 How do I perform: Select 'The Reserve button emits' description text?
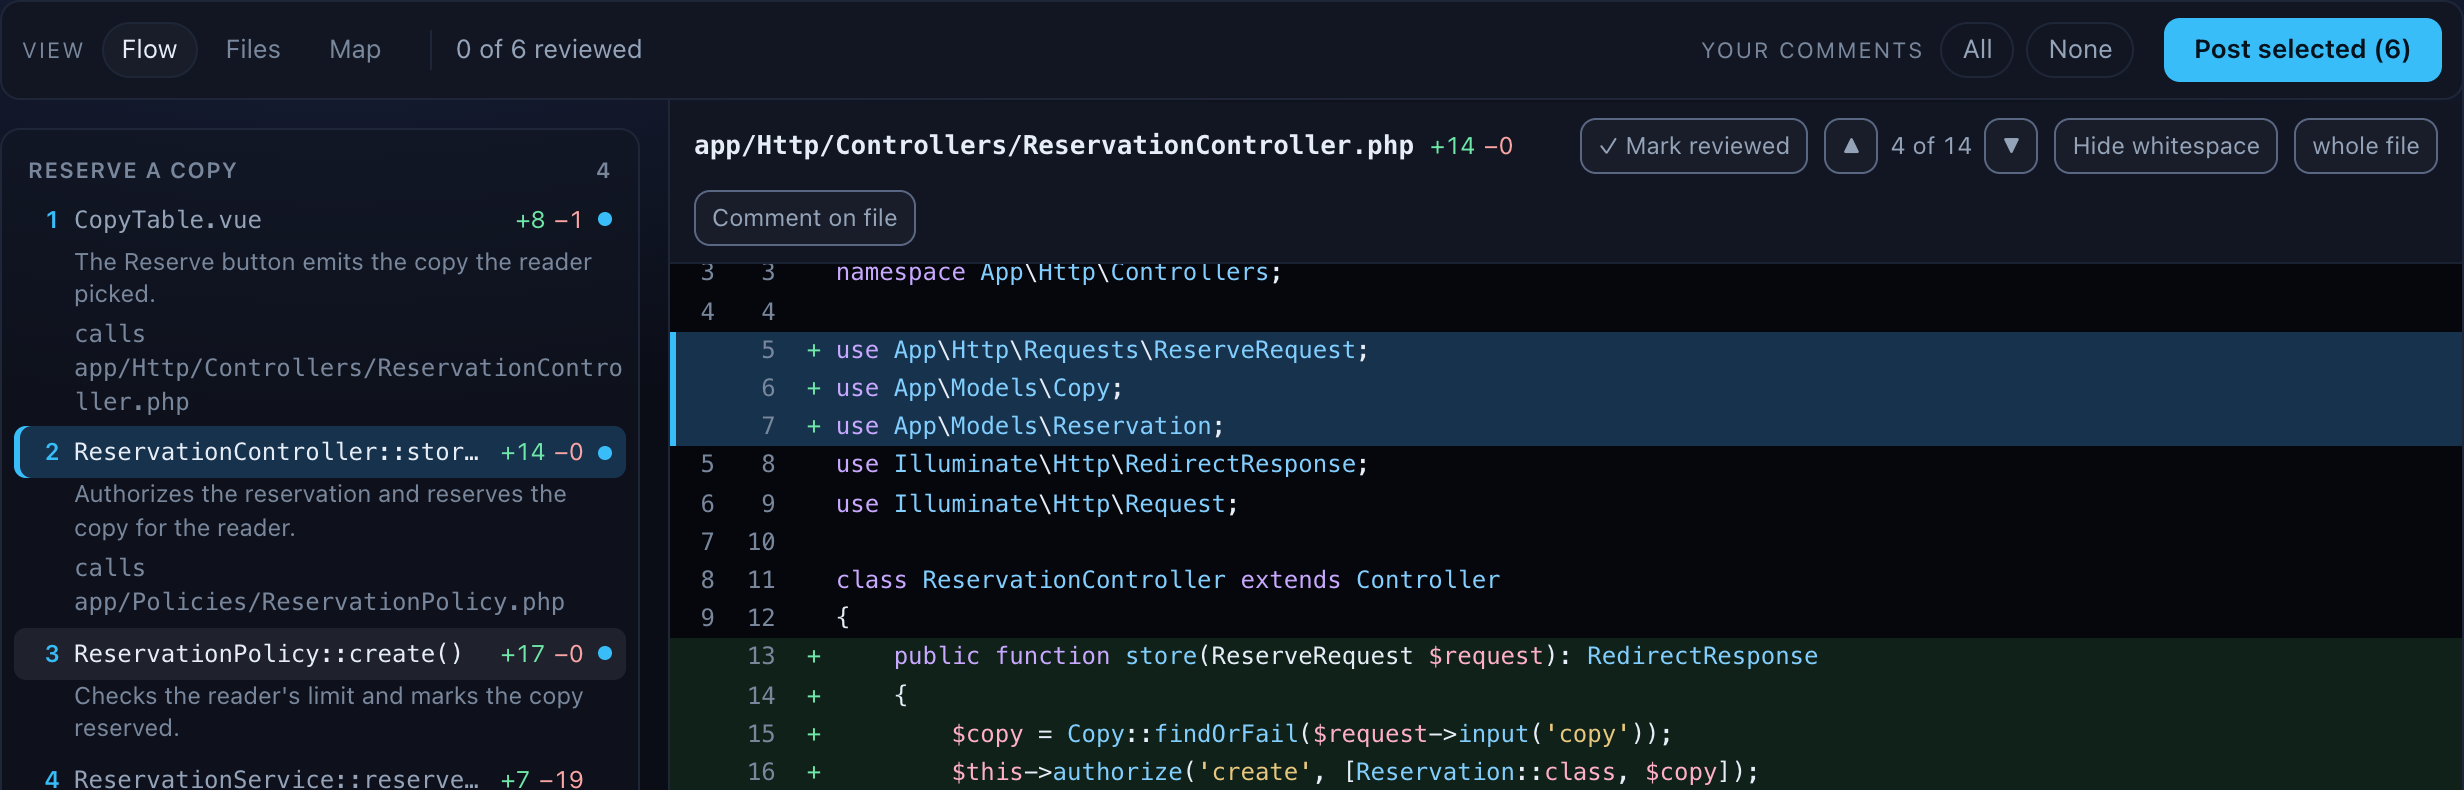[x=333, y=278]
